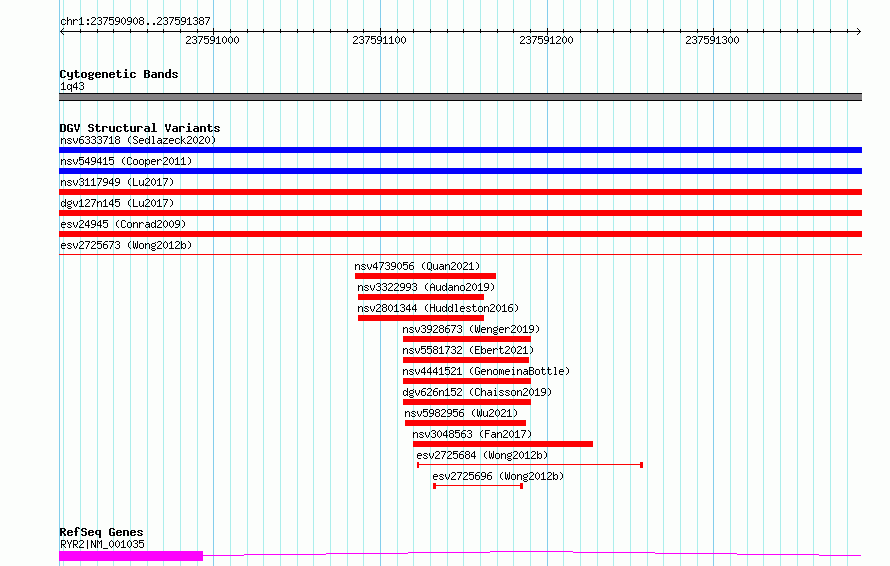Open nsv5581732 (Ebert2021) label
890x566 pixels.
468,350
